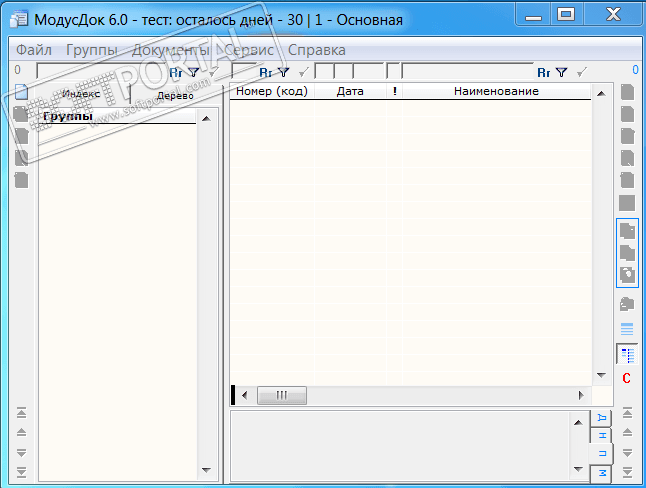This screenshot has width=646, height=488.
Task: Click the blue horizontal lines list icon
Action: (x=627, y=329)
